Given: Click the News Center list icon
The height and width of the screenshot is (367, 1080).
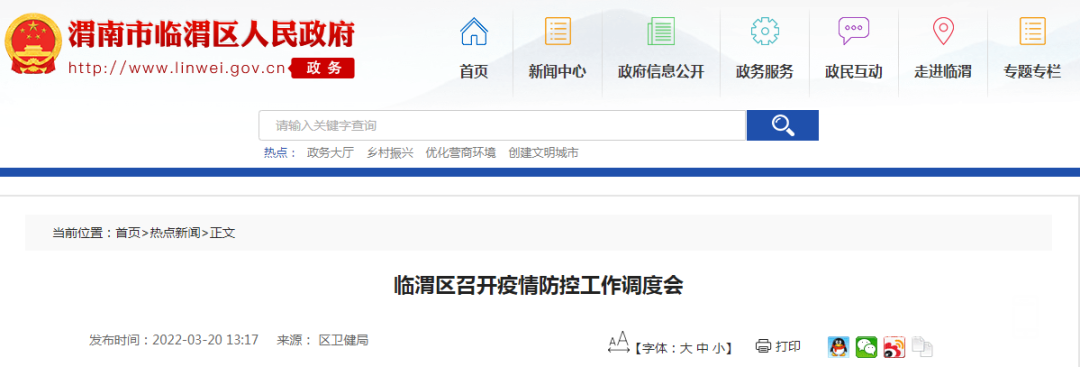Looking at the screenshot, I should (x=557, y=31).
